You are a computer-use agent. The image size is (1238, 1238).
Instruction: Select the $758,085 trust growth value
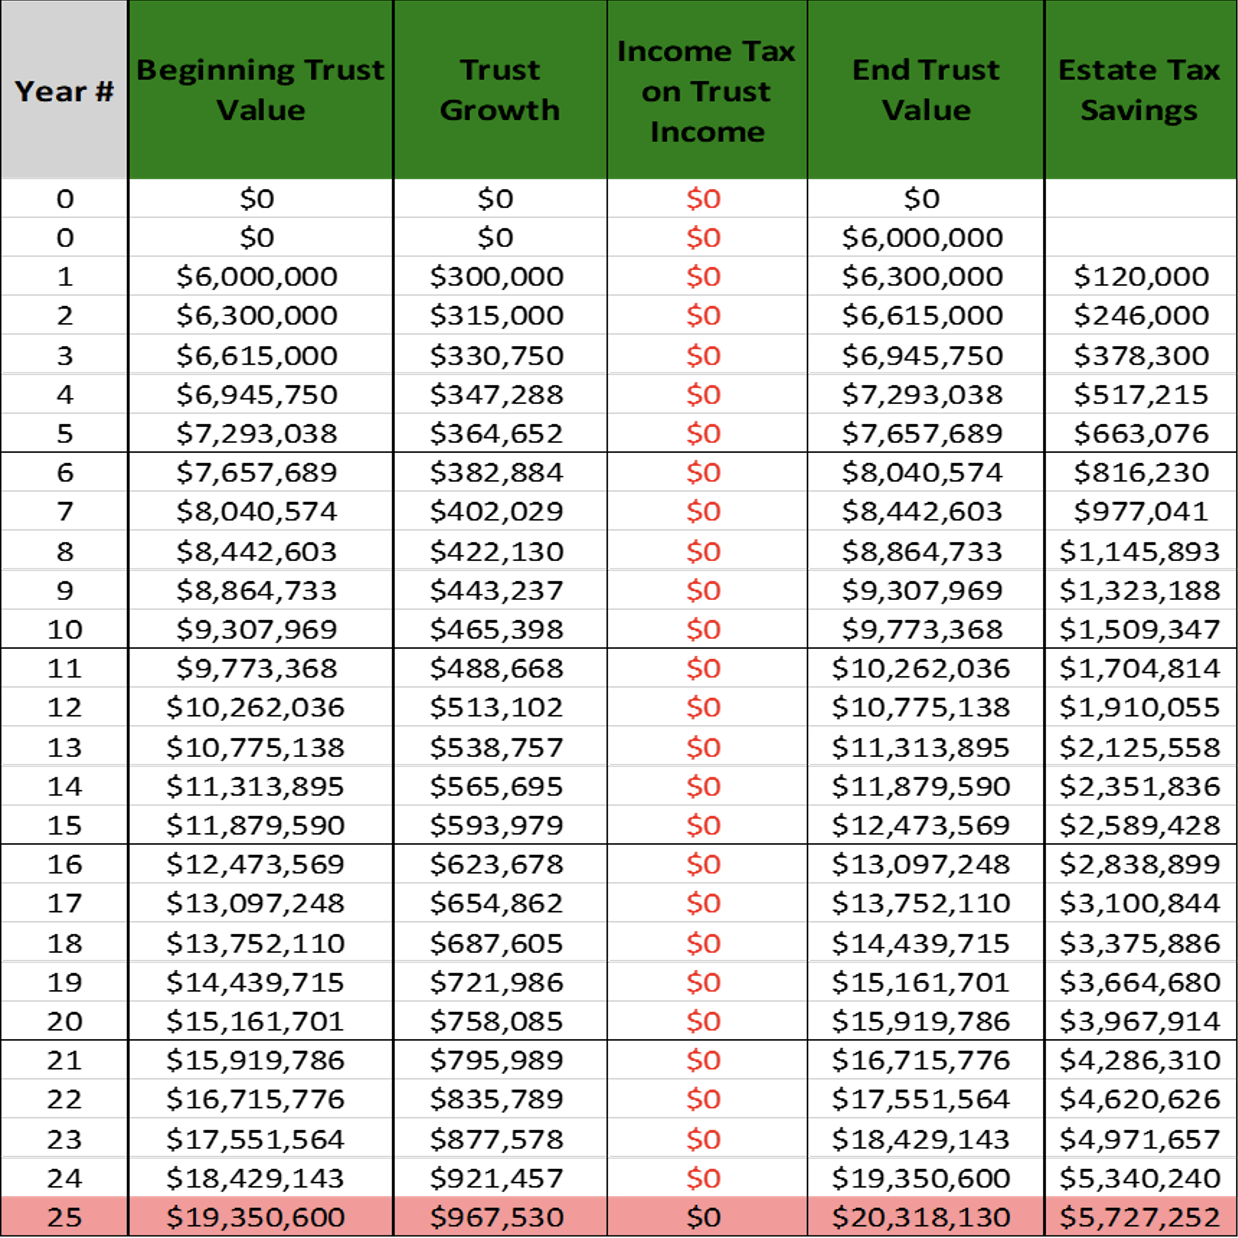pos(497,1022)
